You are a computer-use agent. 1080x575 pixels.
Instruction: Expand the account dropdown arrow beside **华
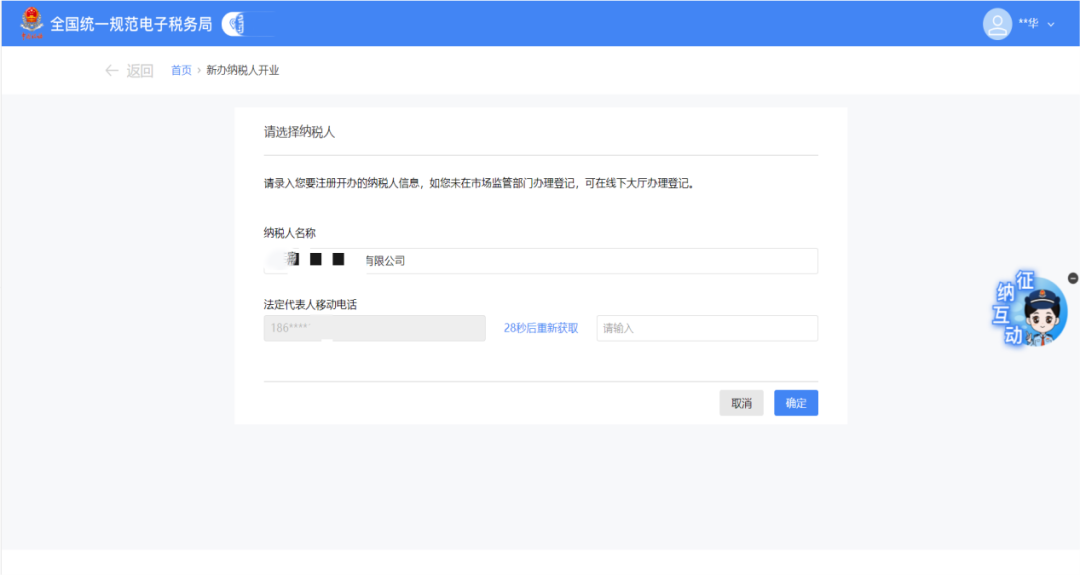click(1051, 25)
